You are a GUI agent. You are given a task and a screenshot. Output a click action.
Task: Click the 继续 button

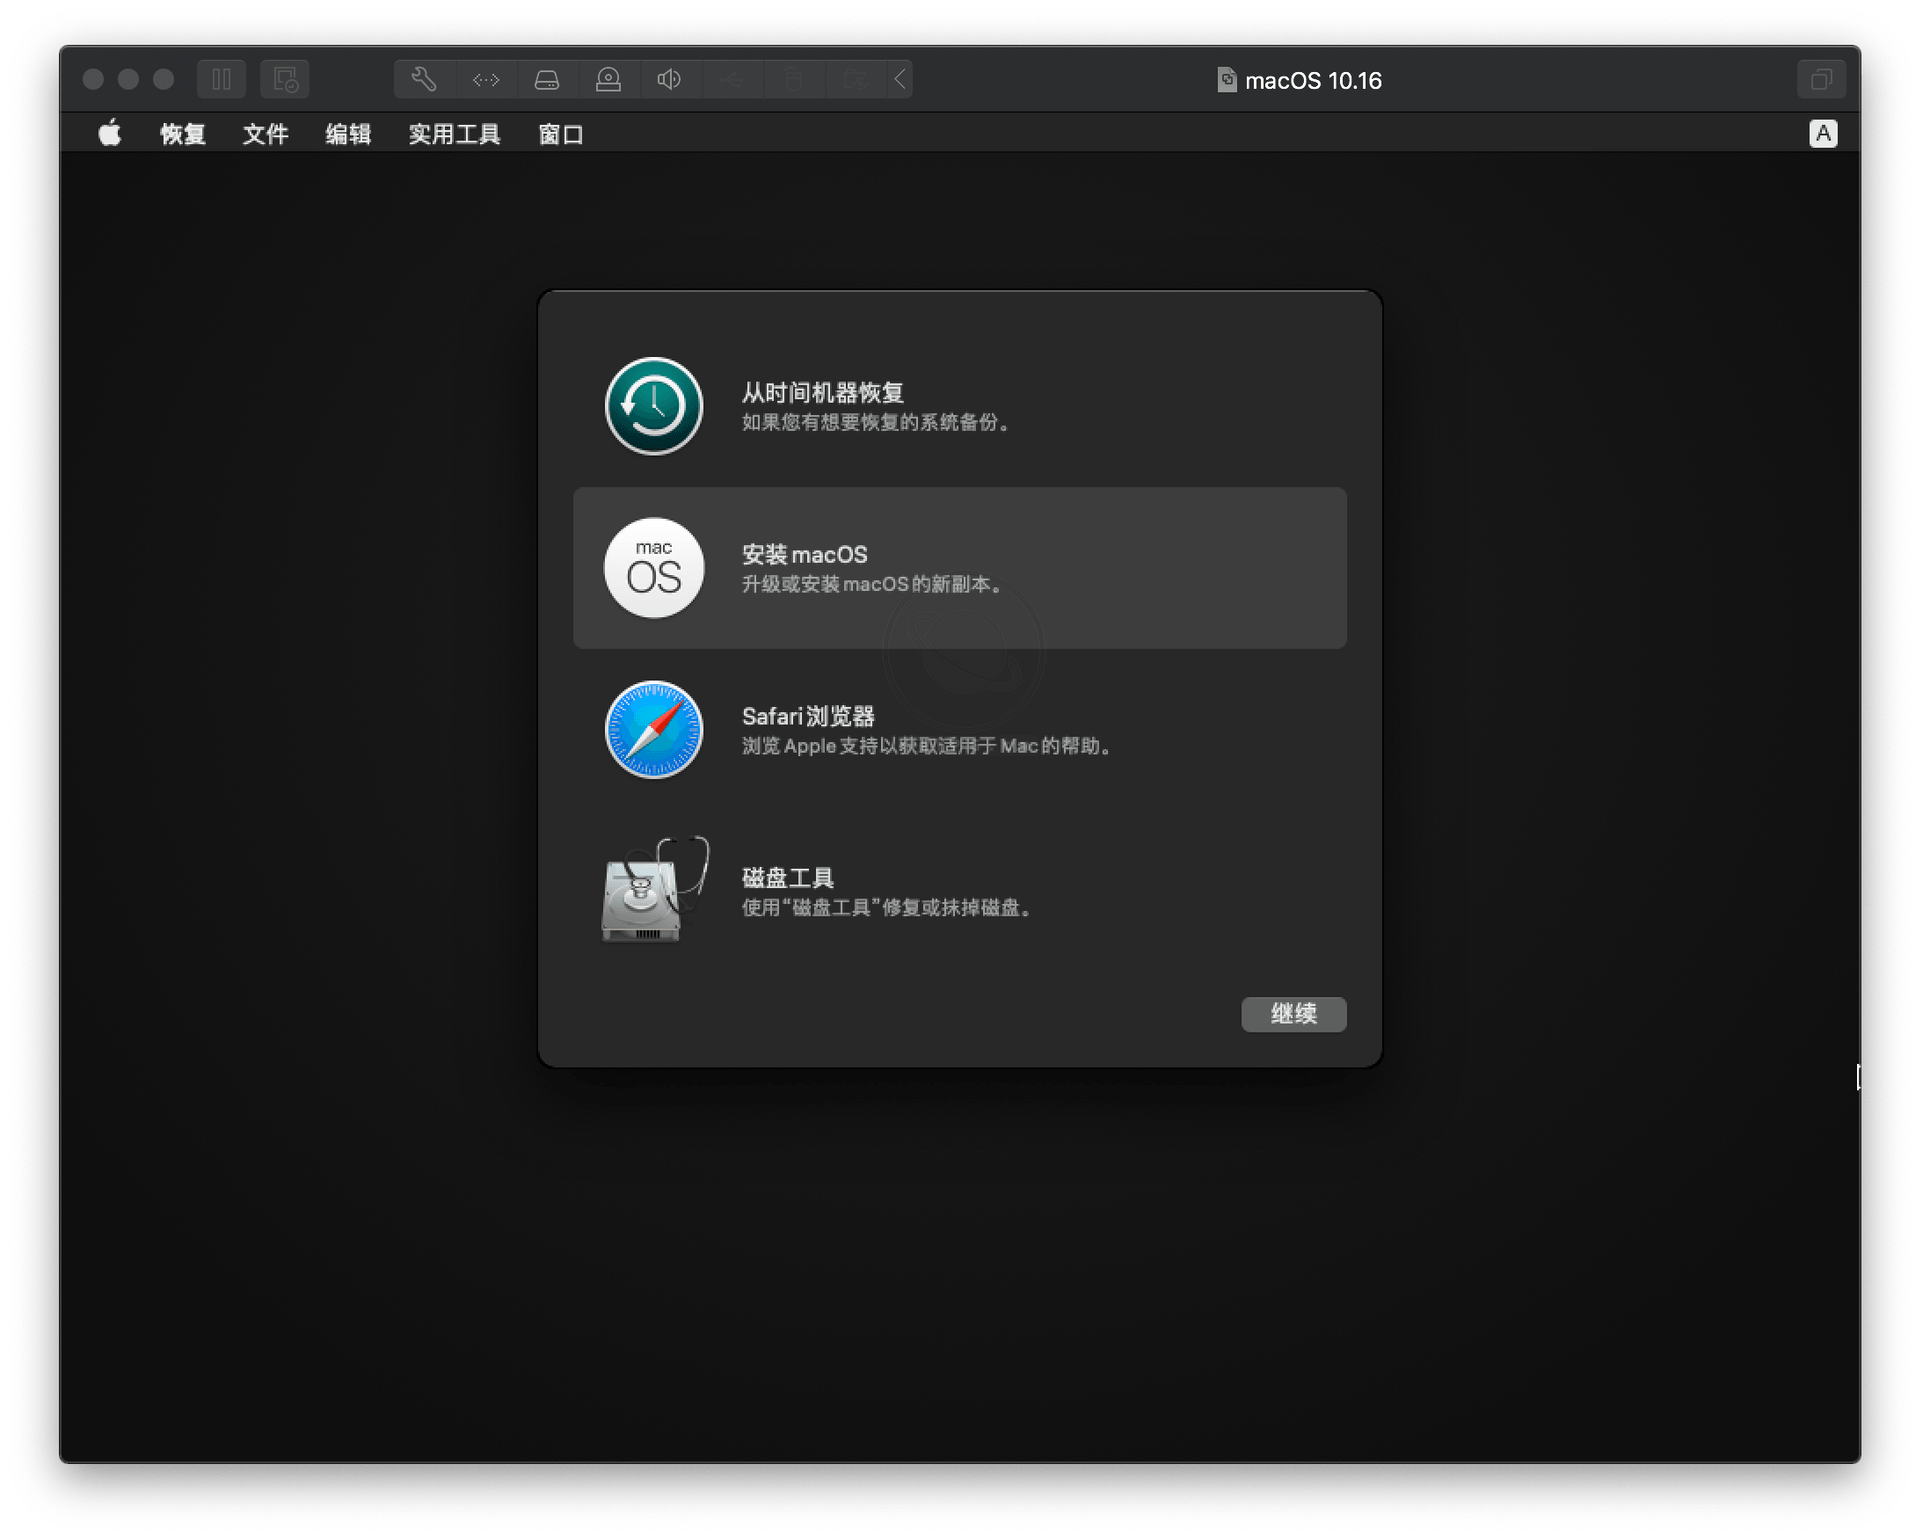1294,1014
